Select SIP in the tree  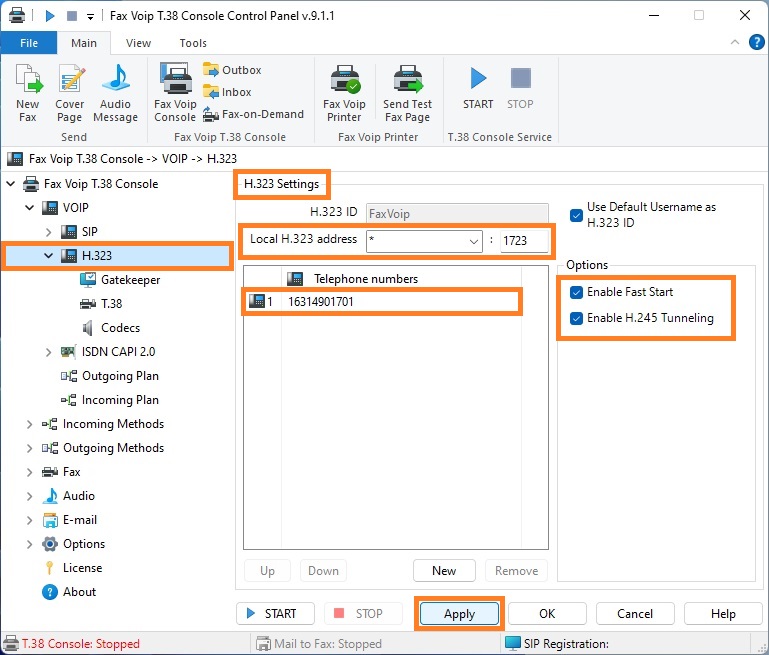click(x=89, y=231)
